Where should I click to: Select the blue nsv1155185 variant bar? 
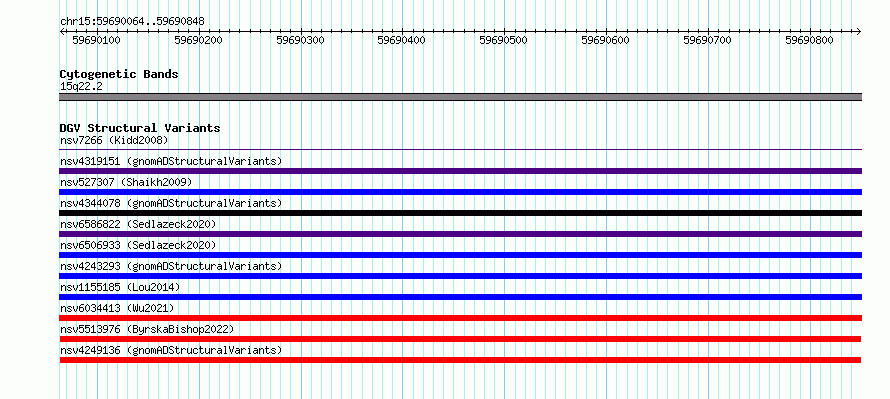pyautogui.click(x=460, y=297)
